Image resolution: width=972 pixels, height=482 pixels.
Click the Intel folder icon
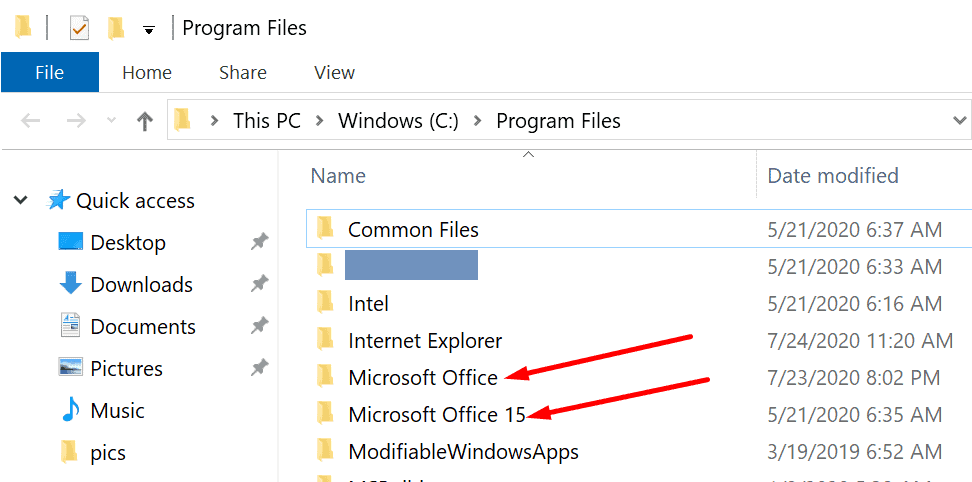click(x=325, y=302)
